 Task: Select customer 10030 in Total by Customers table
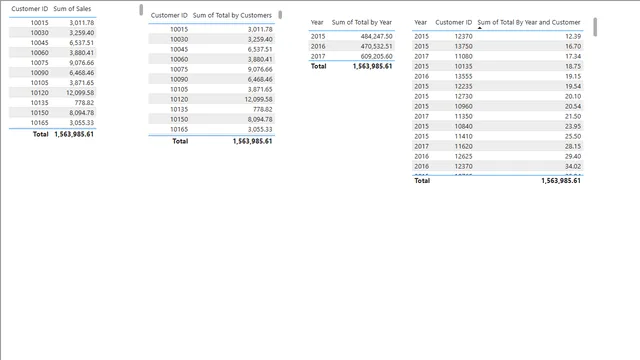tap(179, 40)
